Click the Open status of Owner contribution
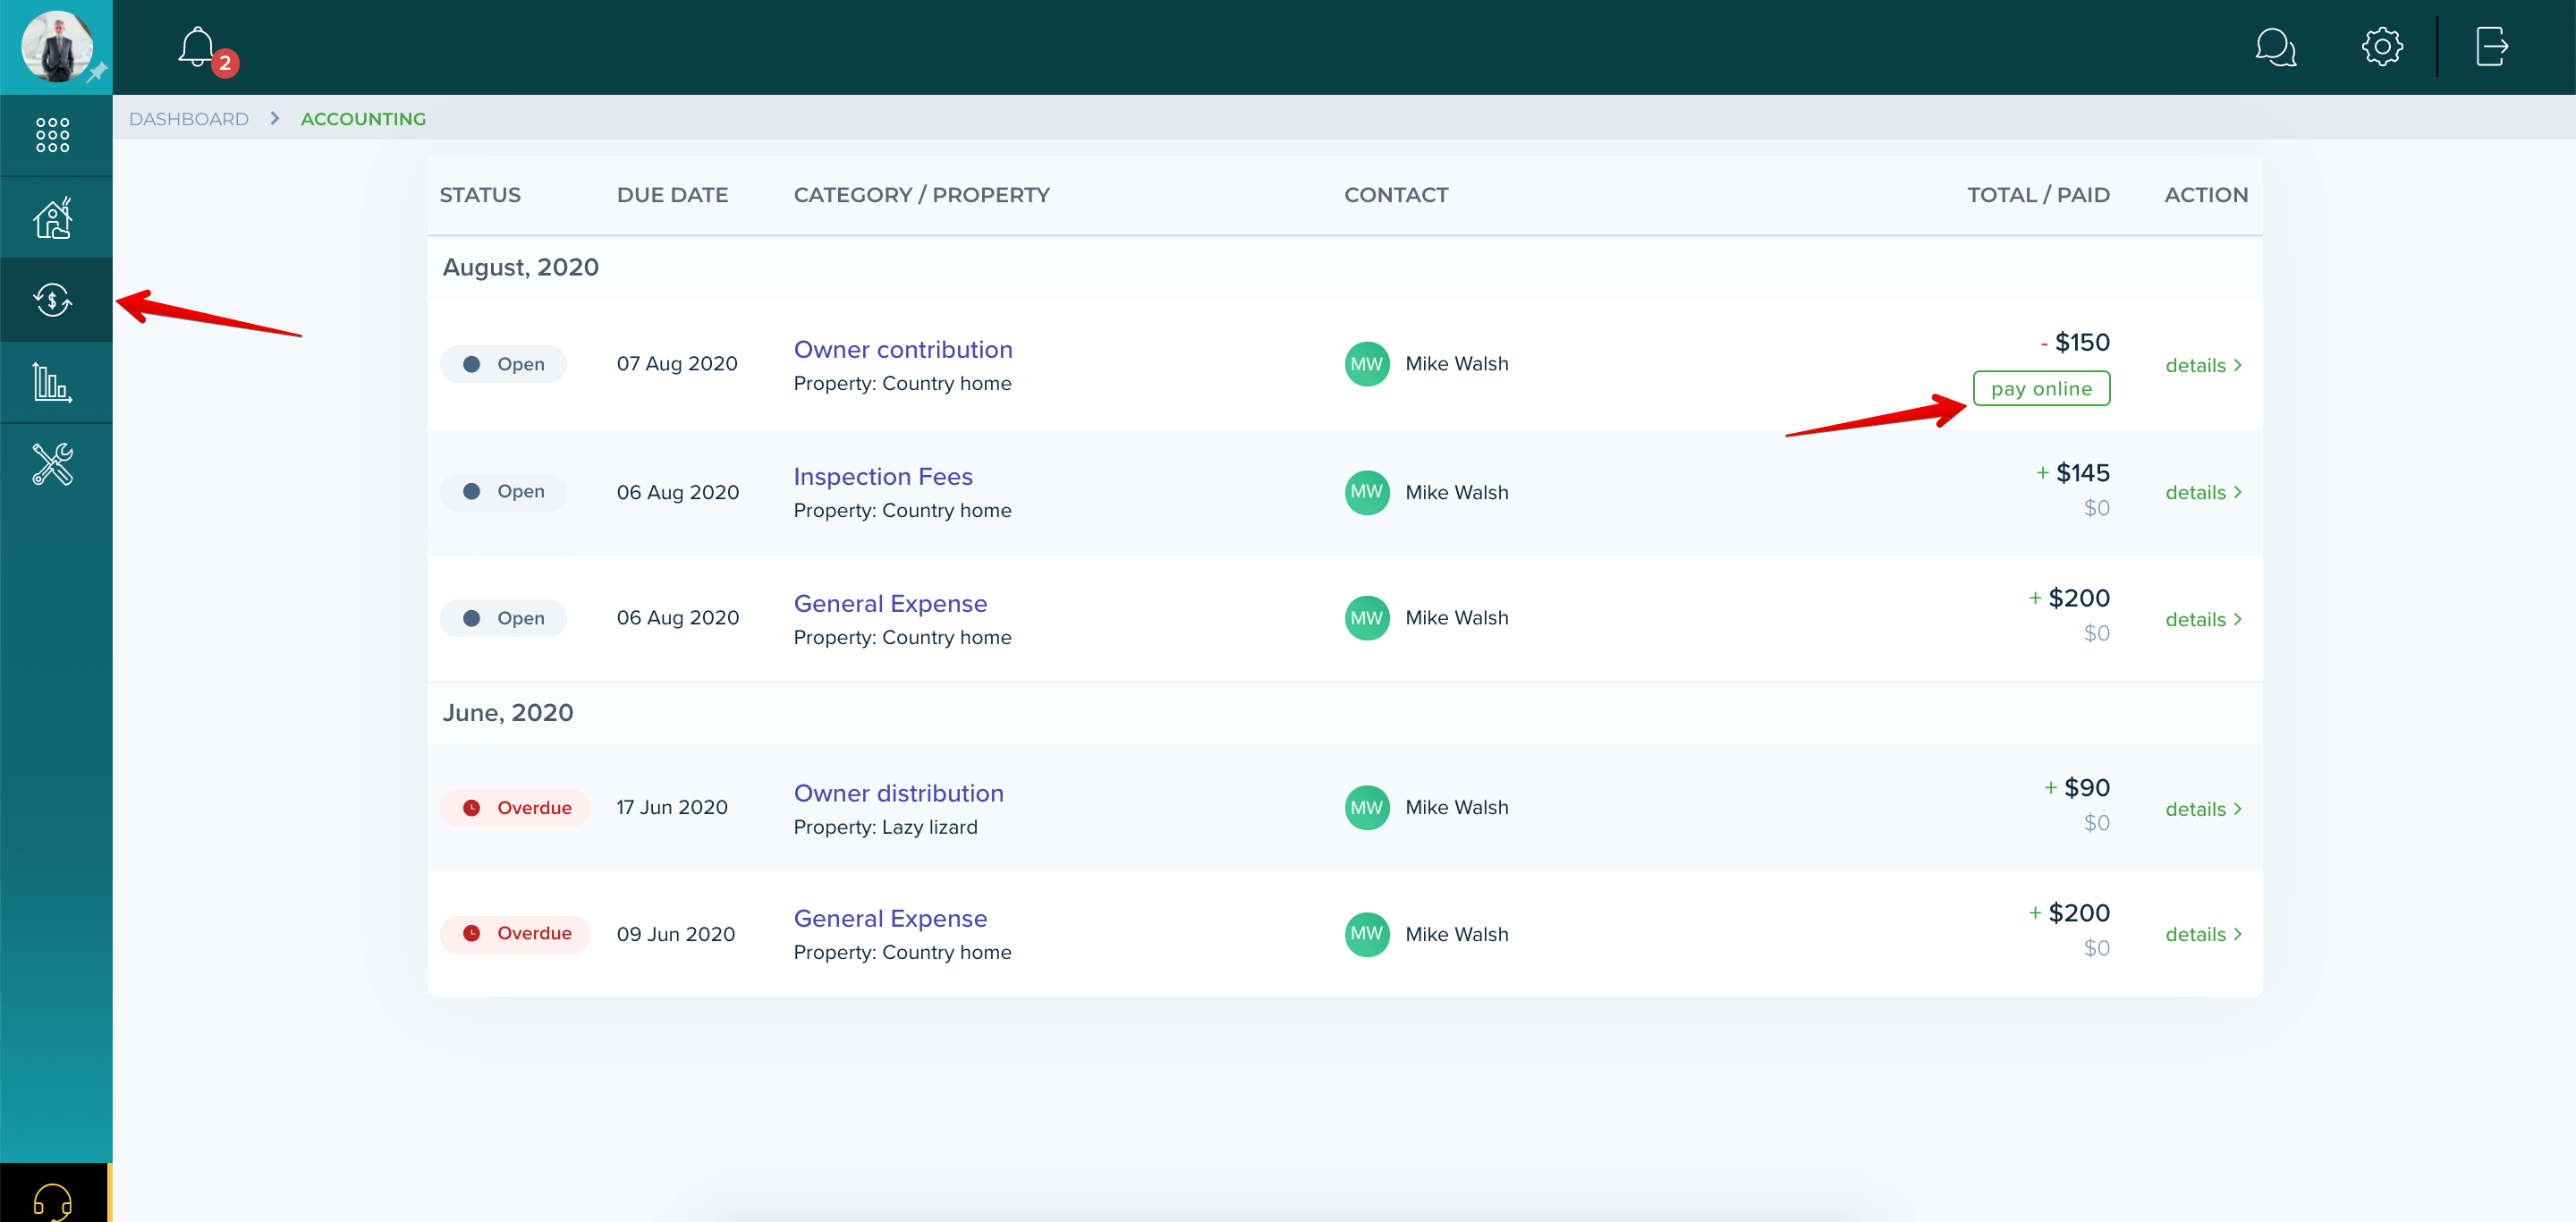Viewport: 2576px width, 1222px height. click(503, 364)
